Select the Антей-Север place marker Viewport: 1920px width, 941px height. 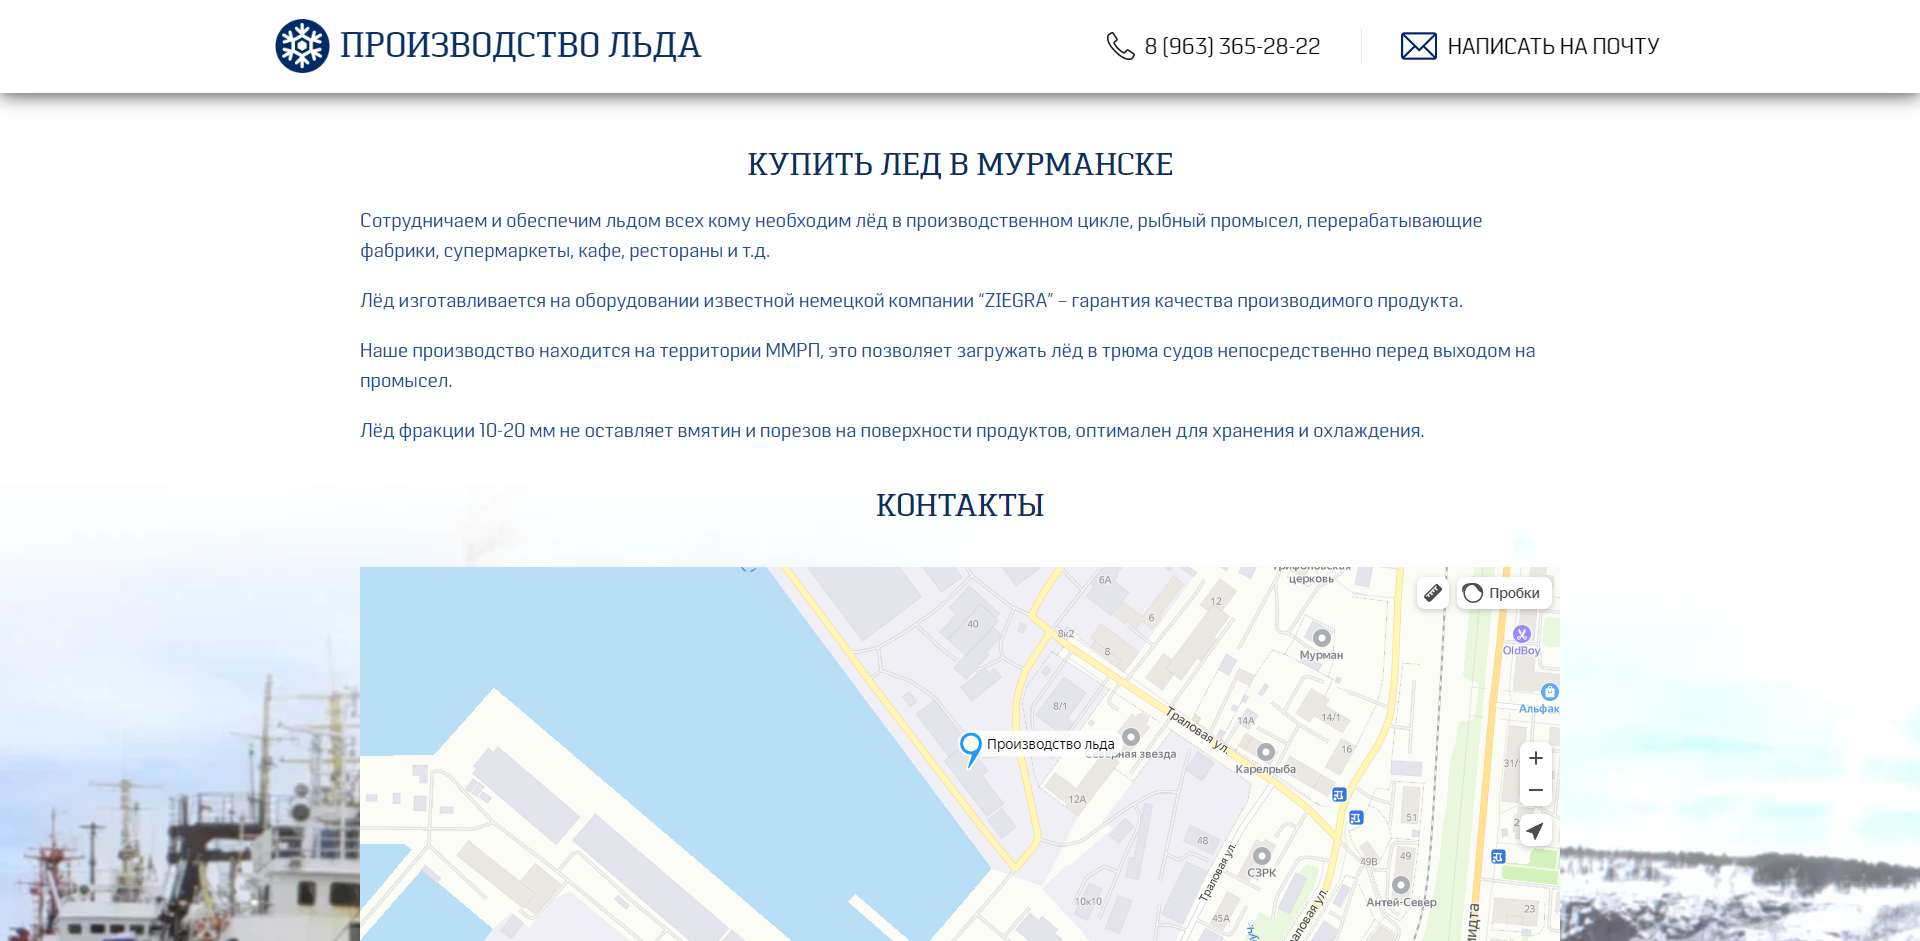pos(1401,885)
